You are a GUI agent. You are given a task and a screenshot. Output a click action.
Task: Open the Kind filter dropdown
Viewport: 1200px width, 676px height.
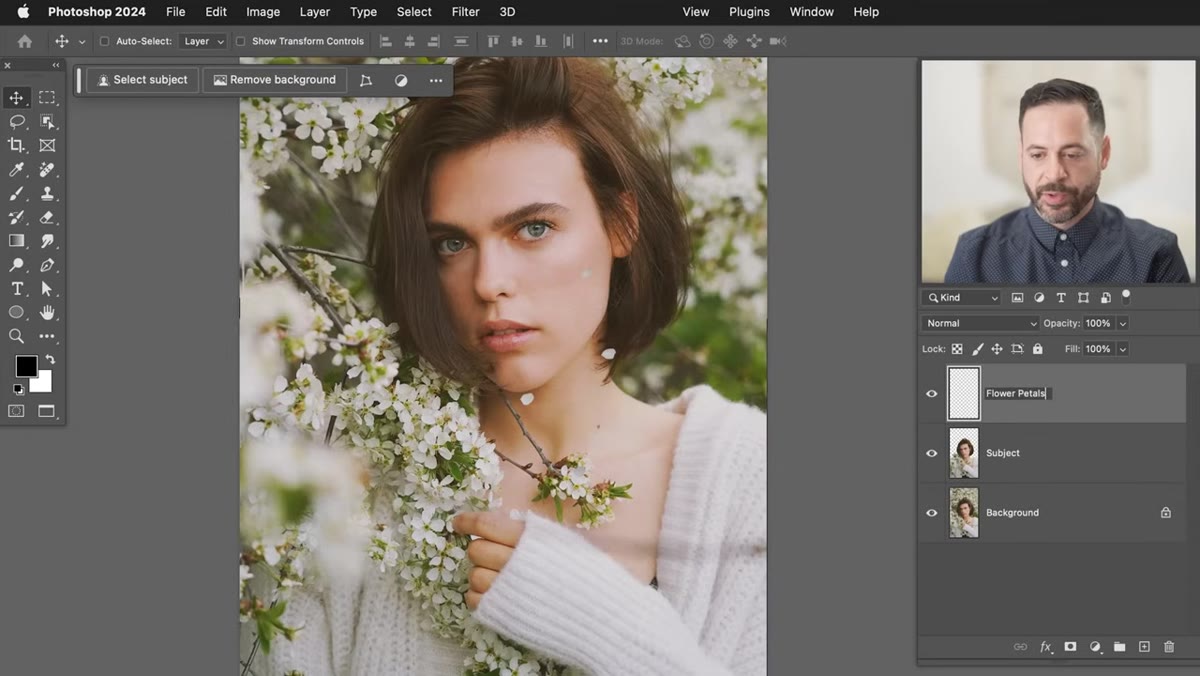tap(961, 297)
